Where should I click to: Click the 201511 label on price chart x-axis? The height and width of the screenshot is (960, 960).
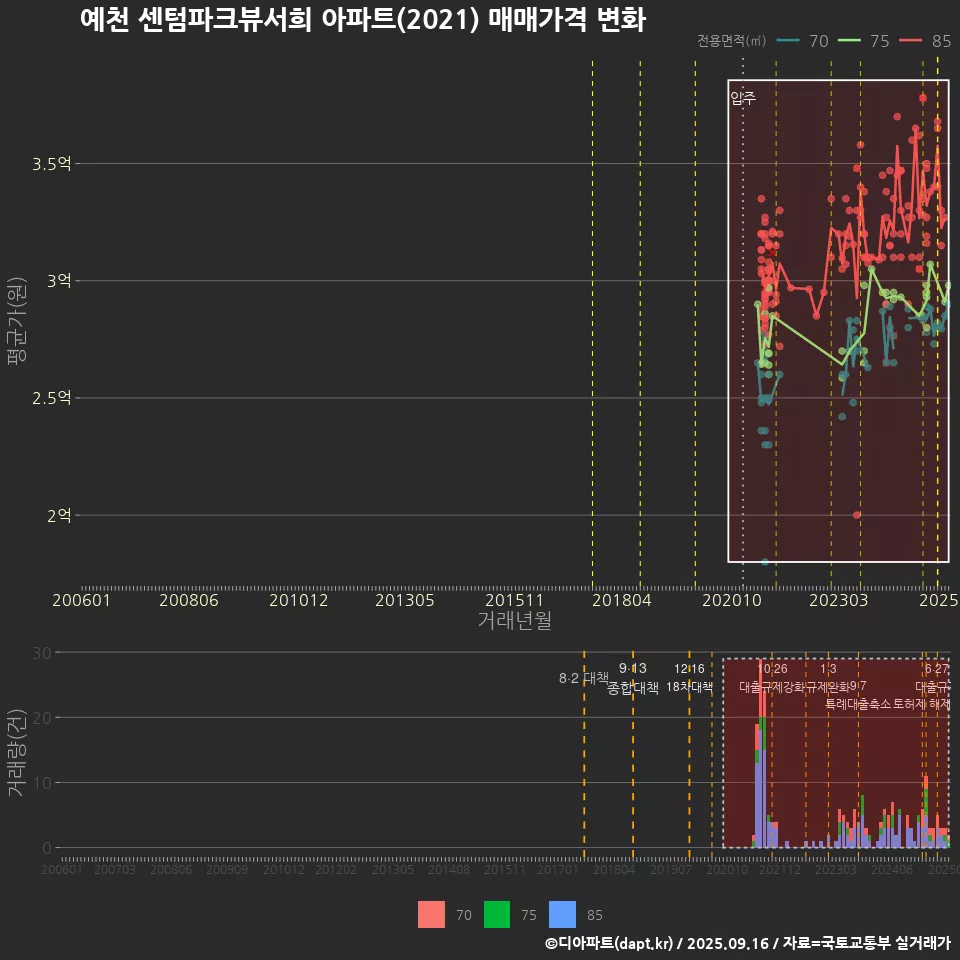514,600
